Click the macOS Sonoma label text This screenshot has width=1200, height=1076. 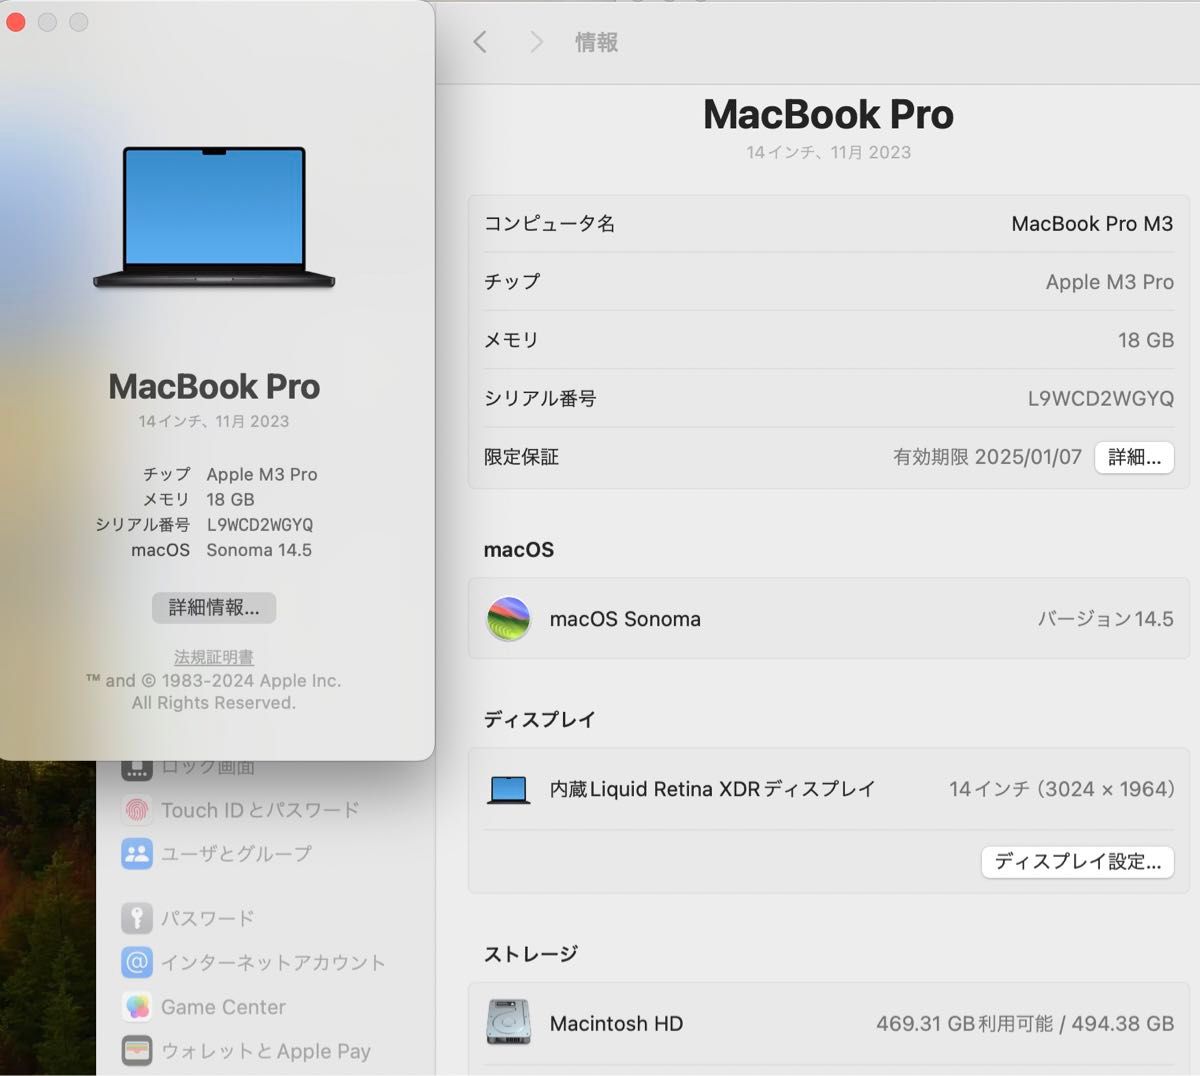click(625, 619)
